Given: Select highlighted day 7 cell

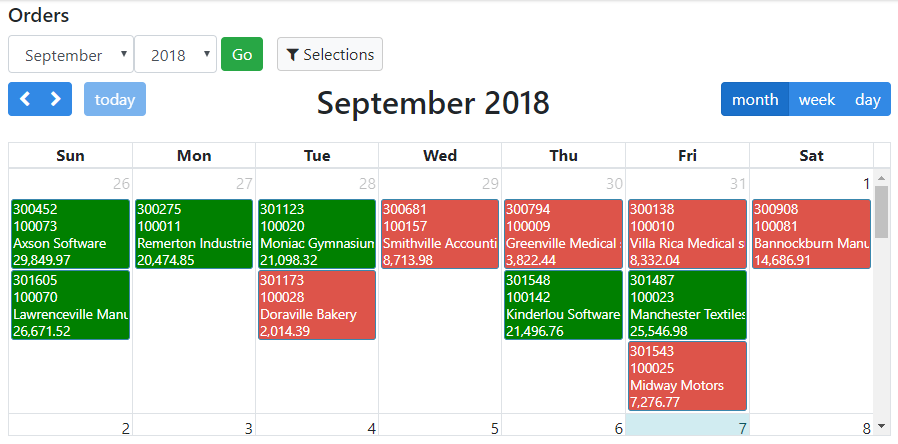Looking at the screenshot, I should coord(687,425).
